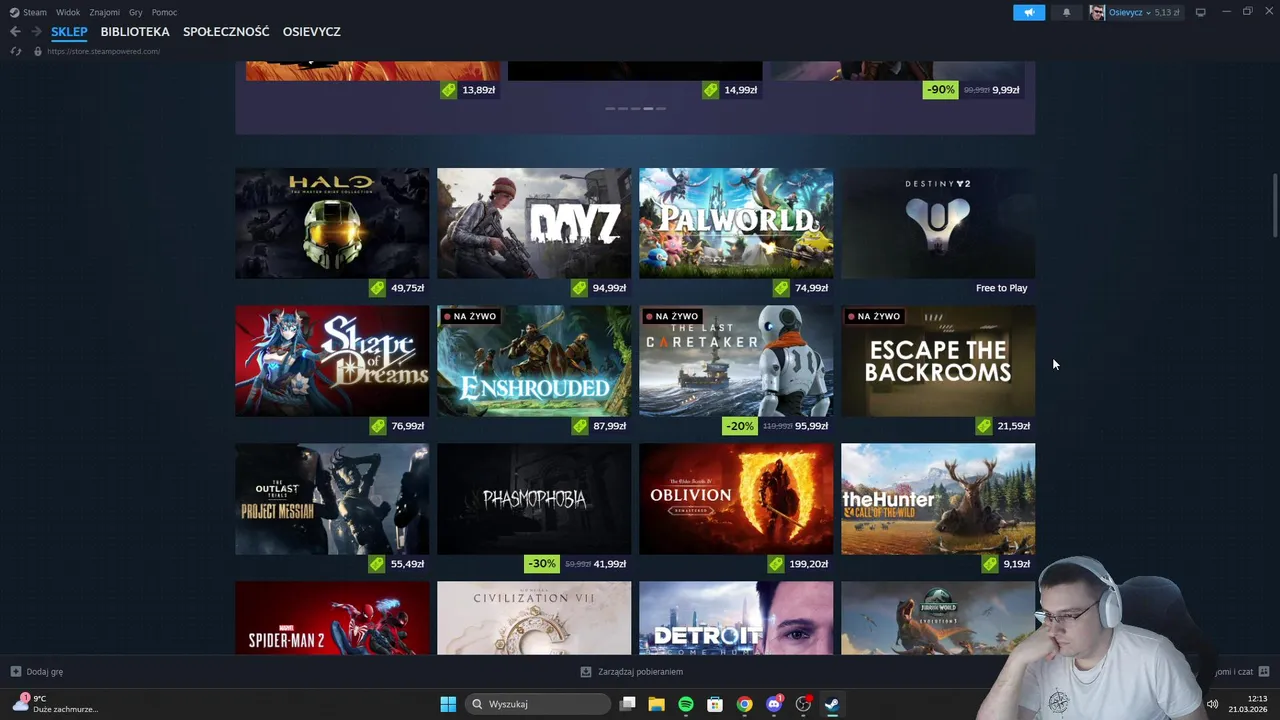Switch to the BIBLIOTEKA tab
The width and height of the screenshot is (1280, 720).
135,32
